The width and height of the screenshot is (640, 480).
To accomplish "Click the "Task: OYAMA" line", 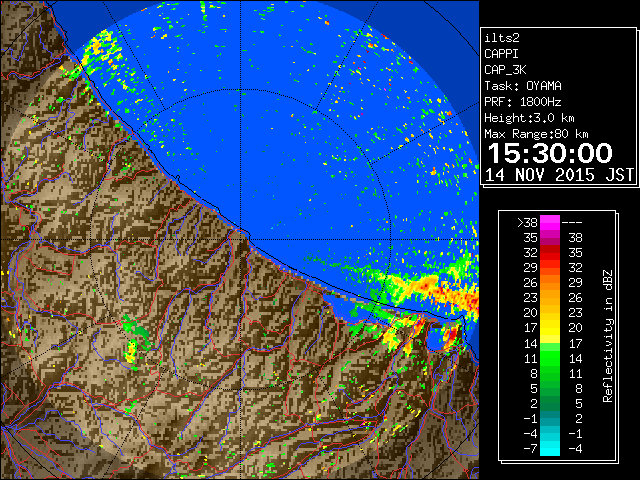I will 523,86.
